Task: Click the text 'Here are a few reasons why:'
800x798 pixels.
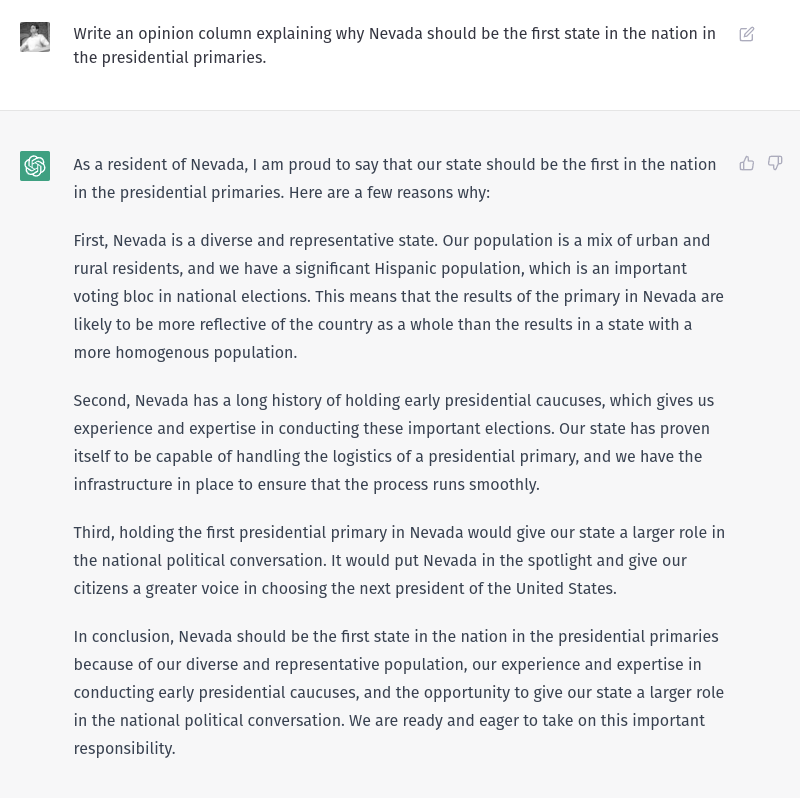Action: [x=389, y=193]
